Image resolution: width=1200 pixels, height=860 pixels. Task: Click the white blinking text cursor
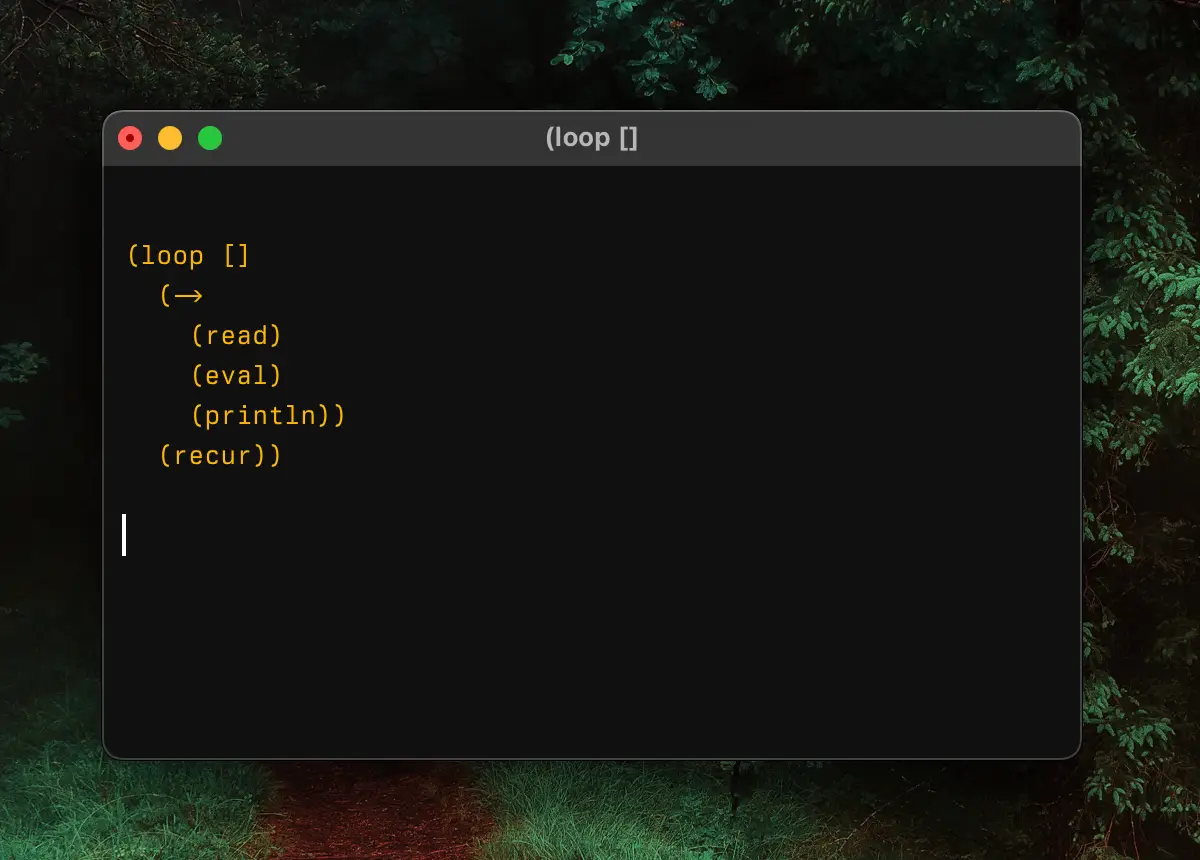click(124, 534)
